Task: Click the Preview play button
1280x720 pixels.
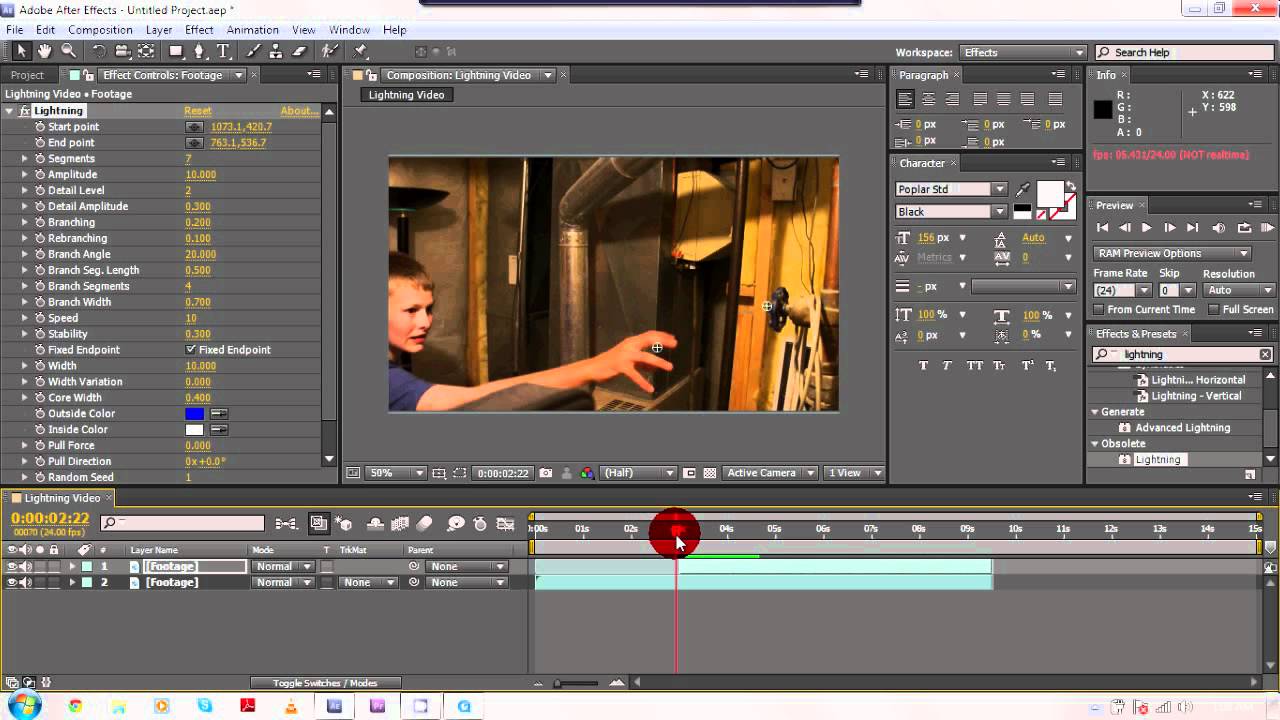Action: (1146, 228)
